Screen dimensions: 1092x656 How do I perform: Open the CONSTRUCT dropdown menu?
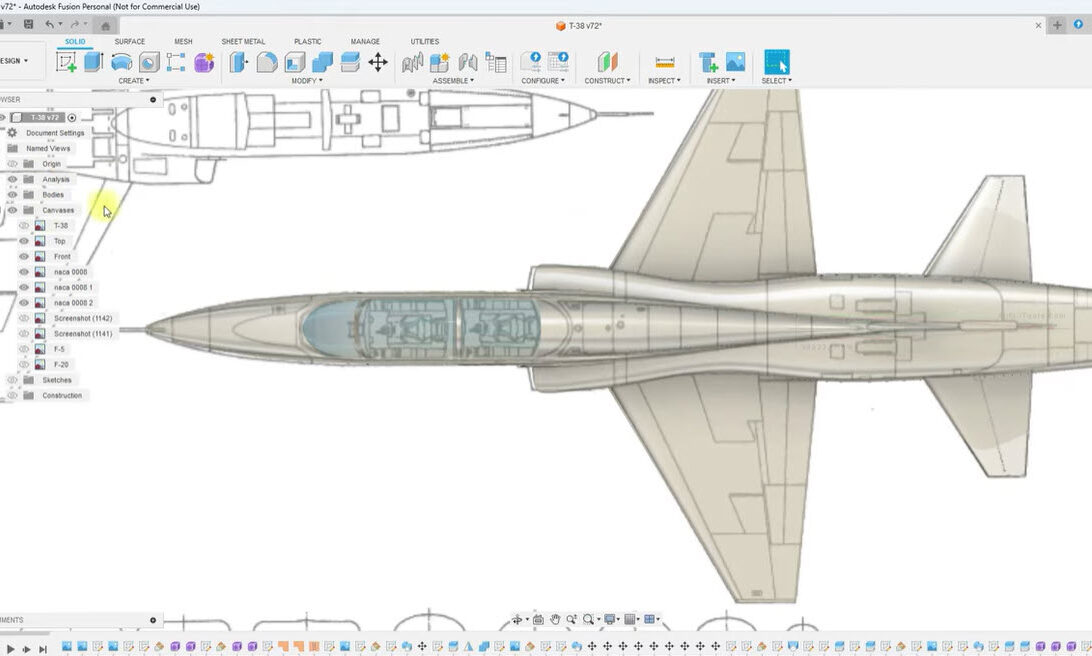pyautogui.click(x=607, y=81)
